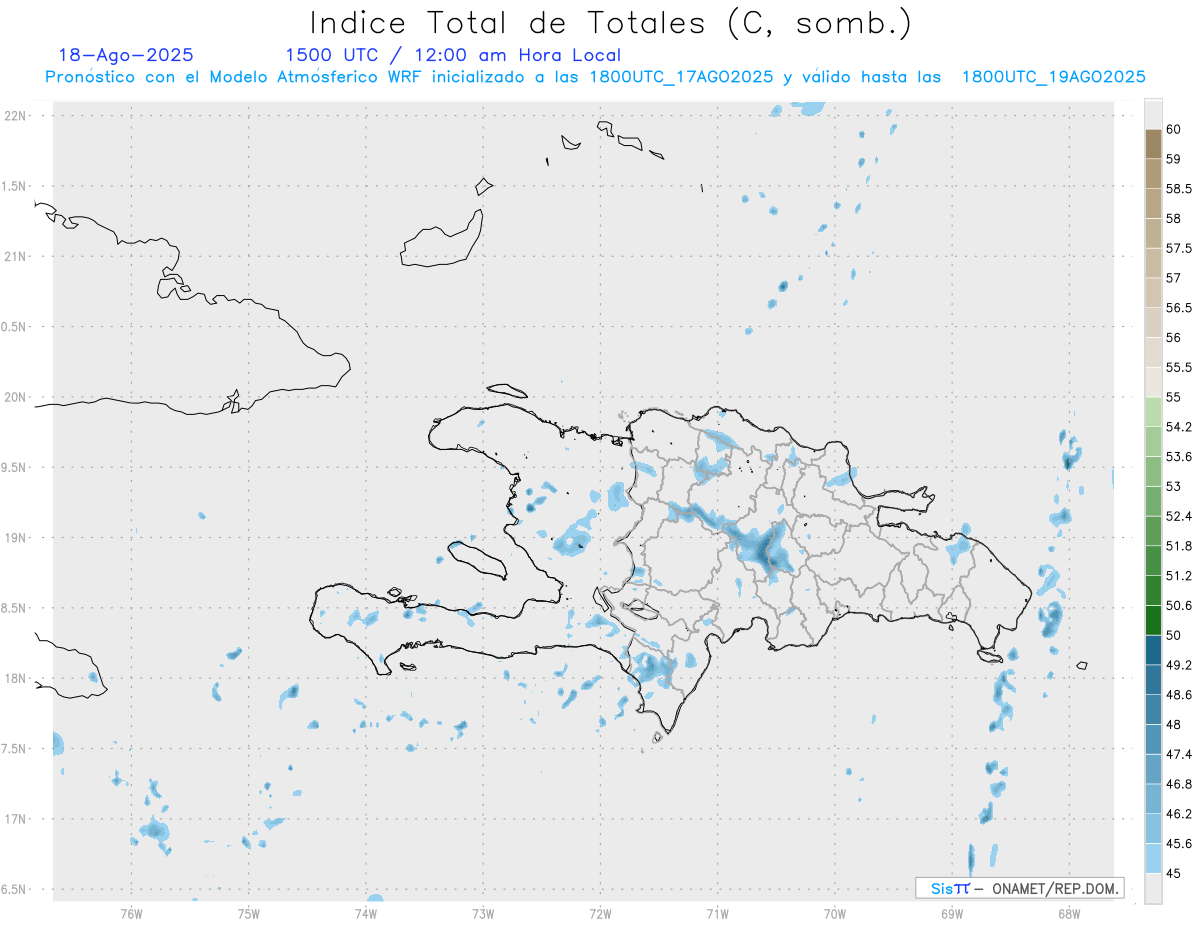Click the colorbar value '53.6'

1179,457
